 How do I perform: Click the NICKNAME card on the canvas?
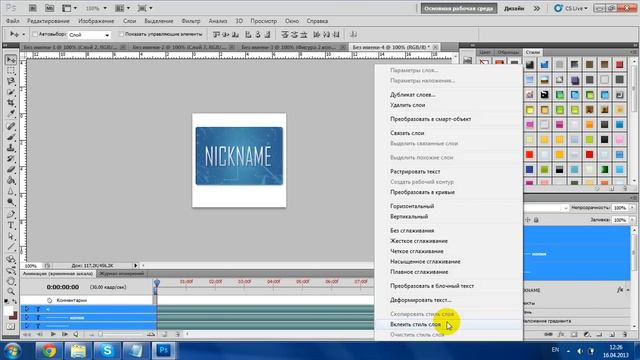[x=239, y=156]
